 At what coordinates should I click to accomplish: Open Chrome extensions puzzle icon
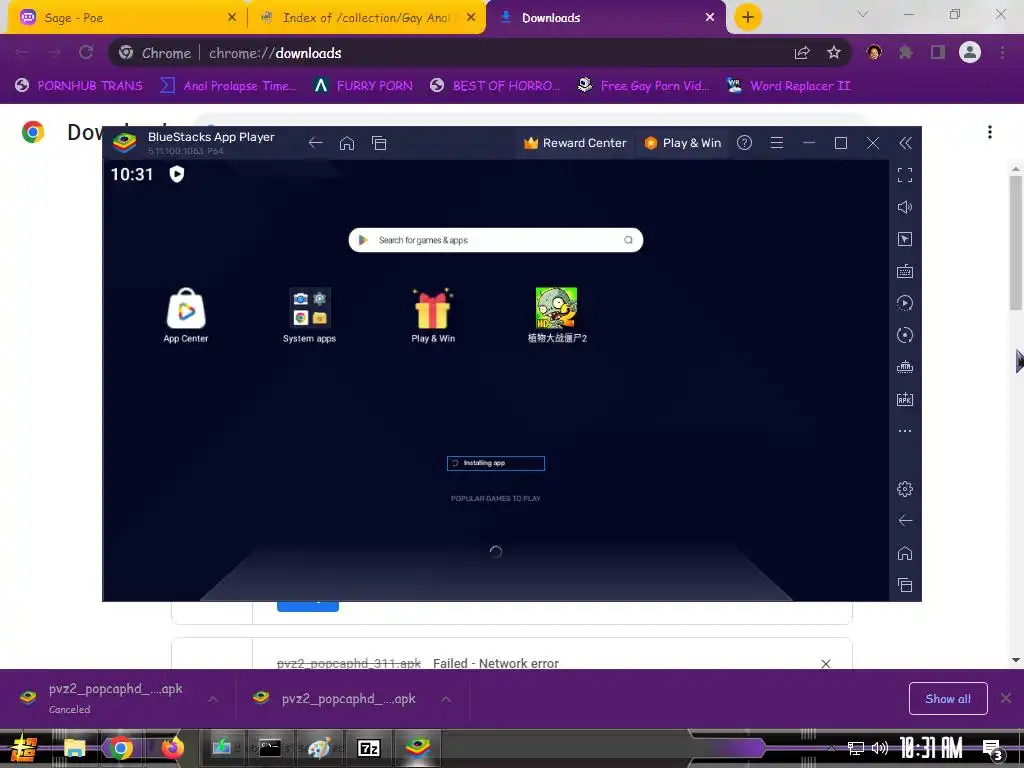click(906, 53)
